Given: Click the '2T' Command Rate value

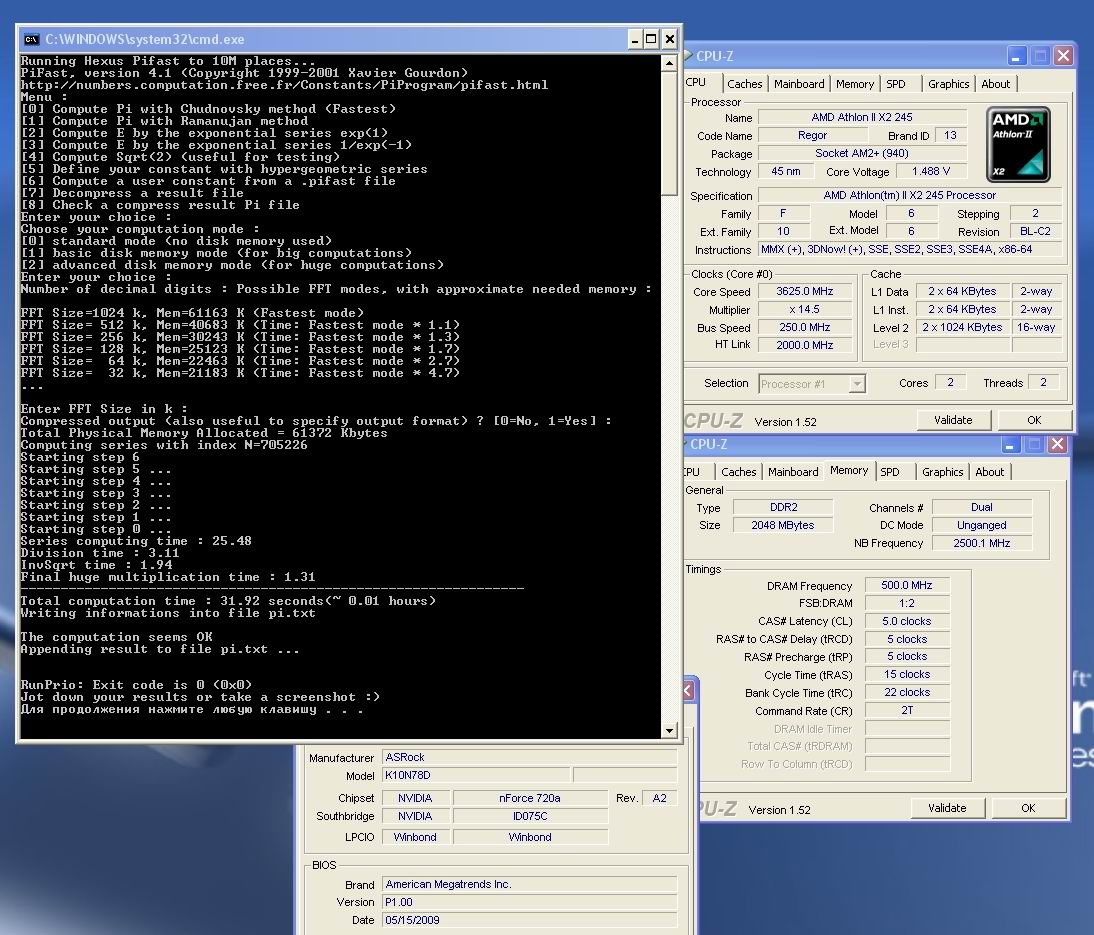Looking at the screenshot, I should click(907, 710).
